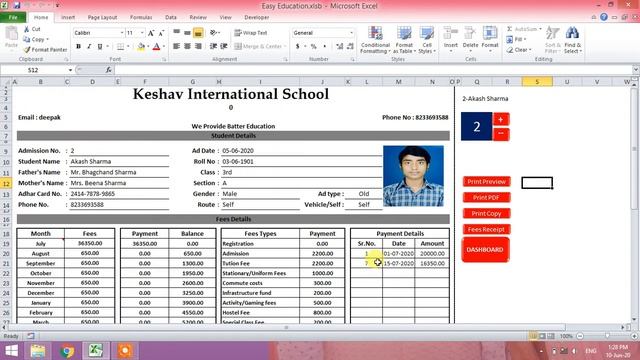
Task: Open File Explorer from taskbar
Action: click(x=38, y=351)
